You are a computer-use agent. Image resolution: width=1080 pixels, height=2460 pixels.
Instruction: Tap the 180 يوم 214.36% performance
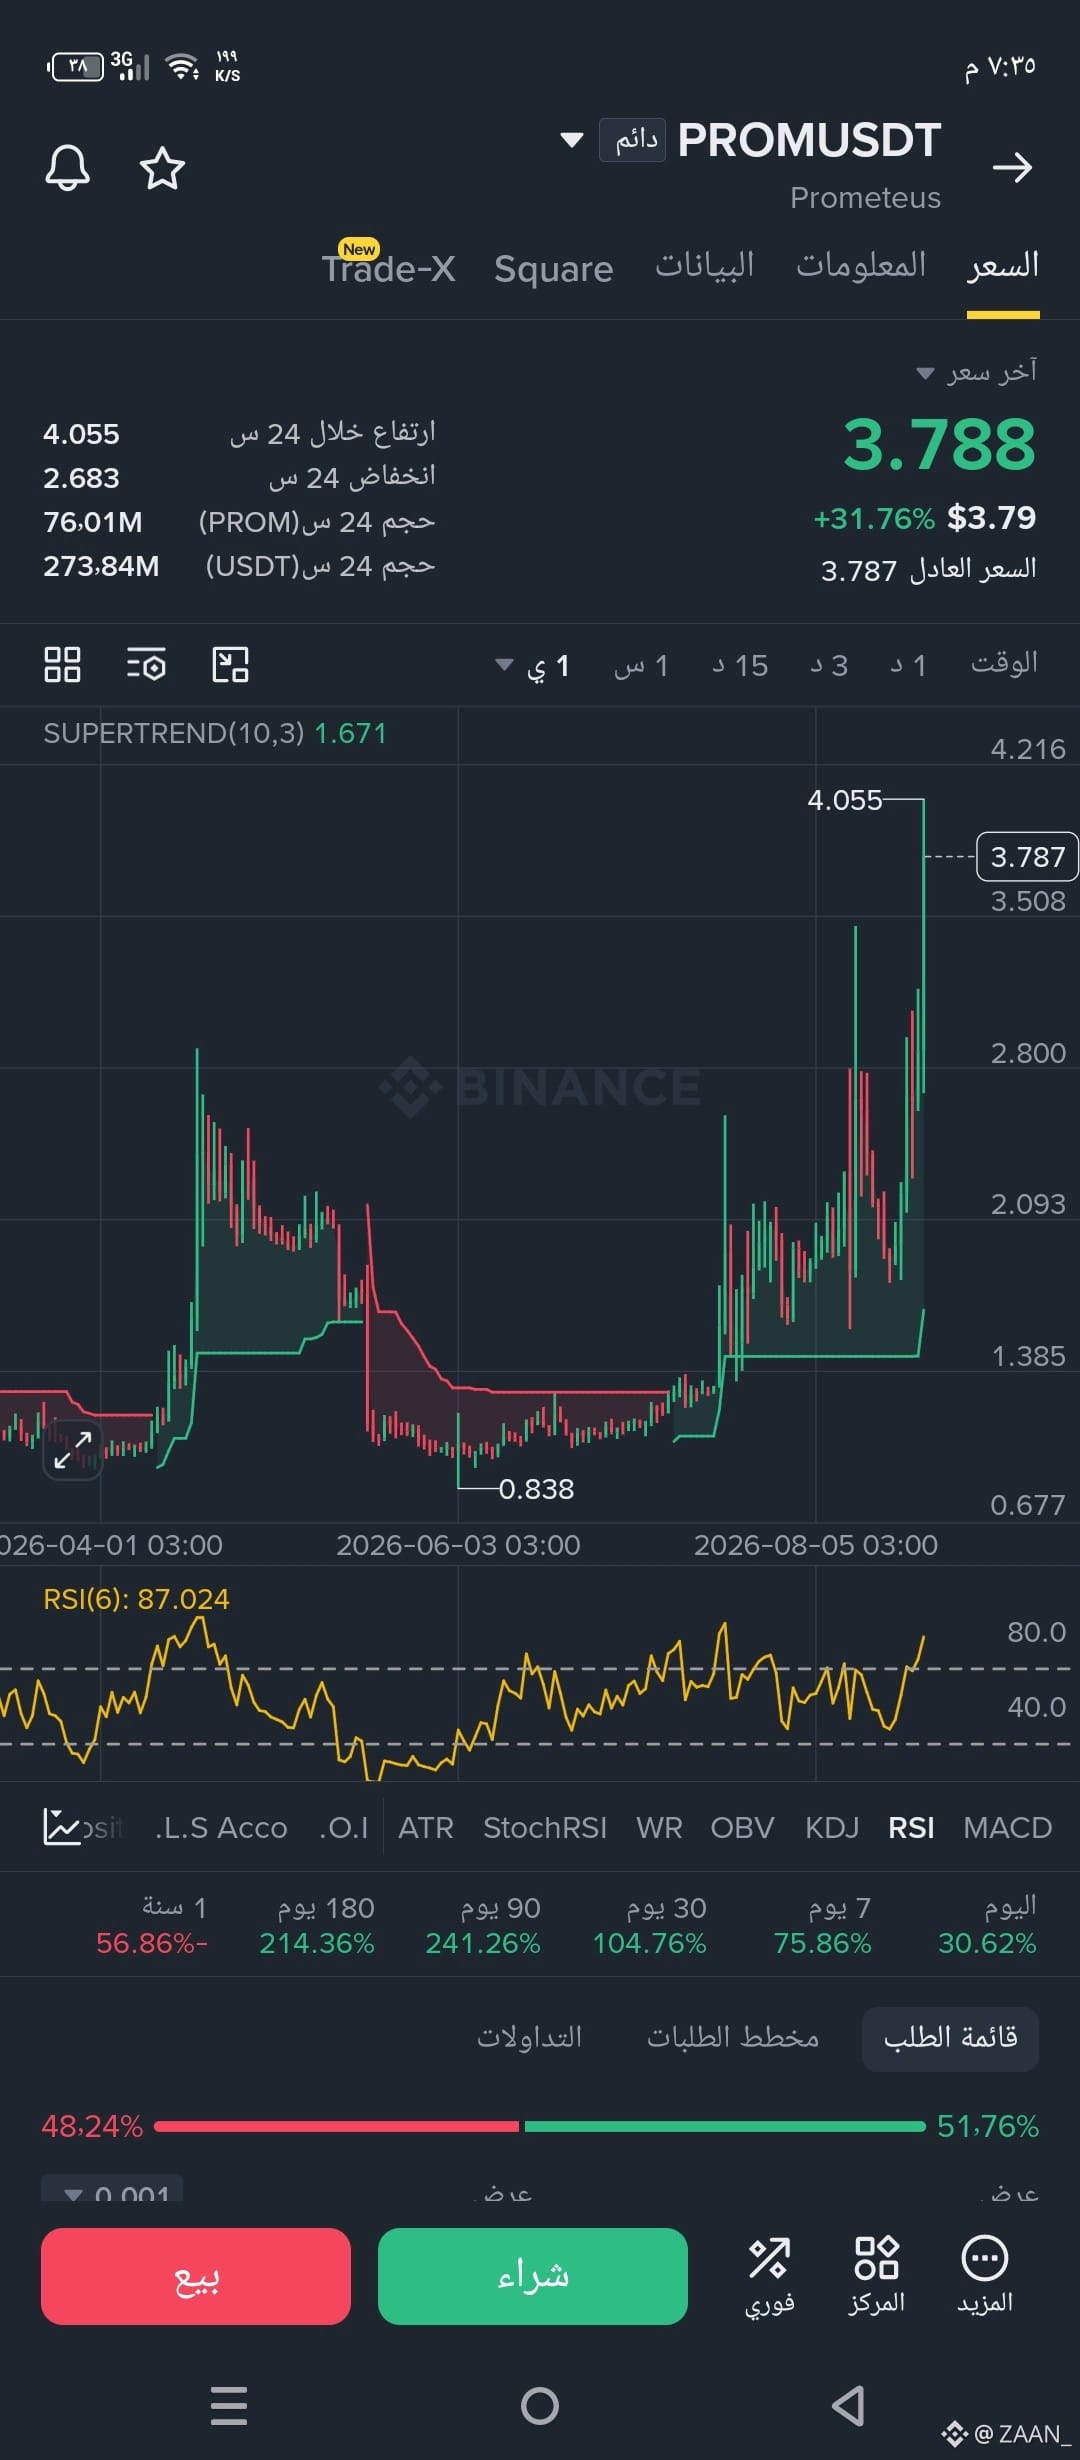(x=317, y=1925)
